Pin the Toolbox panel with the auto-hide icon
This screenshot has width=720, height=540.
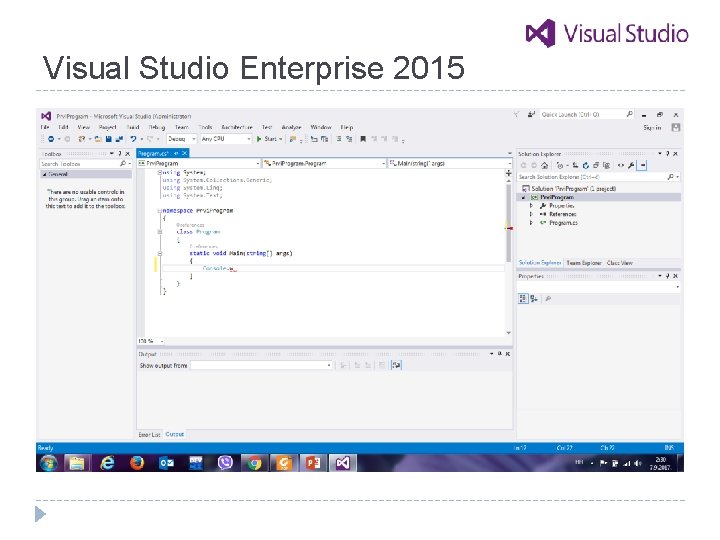pos(120,153)
